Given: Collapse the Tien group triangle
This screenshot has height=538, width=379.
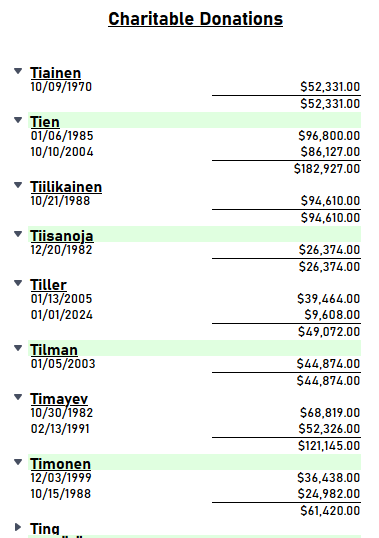Looking at the screenshot, I should pos(18,120).
